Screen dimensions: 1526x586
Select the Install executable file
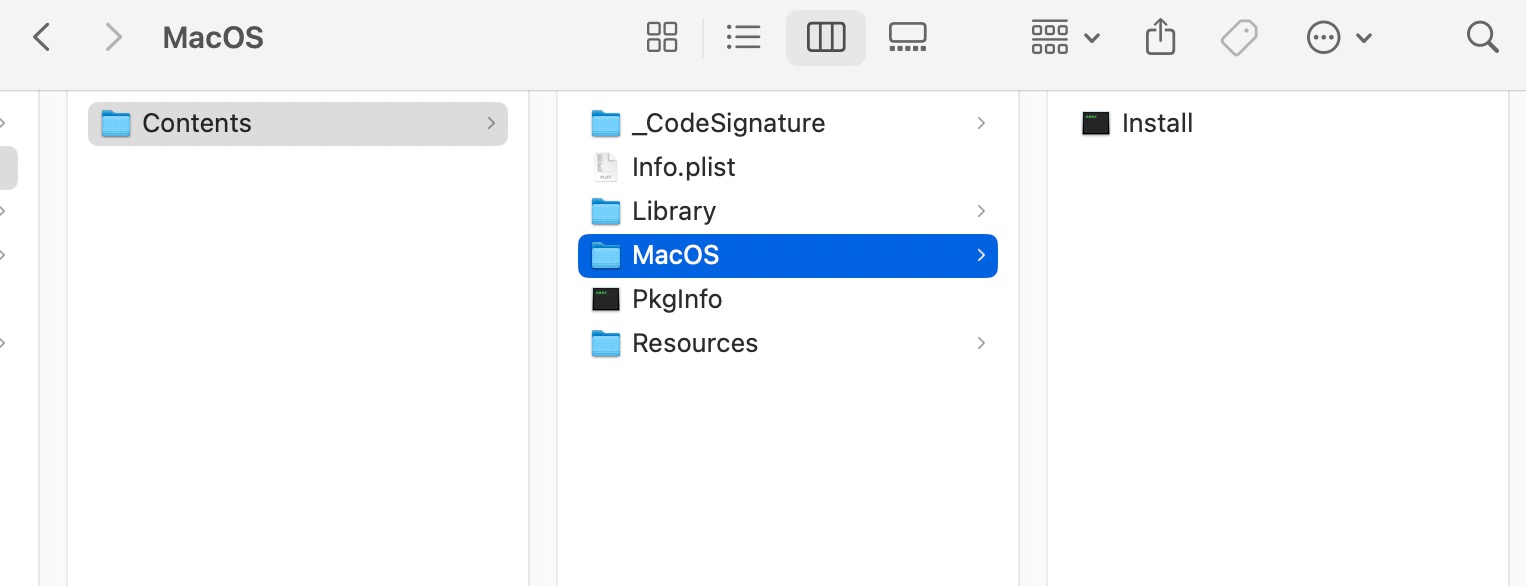pyautogui.click(x=1156, y=124)
